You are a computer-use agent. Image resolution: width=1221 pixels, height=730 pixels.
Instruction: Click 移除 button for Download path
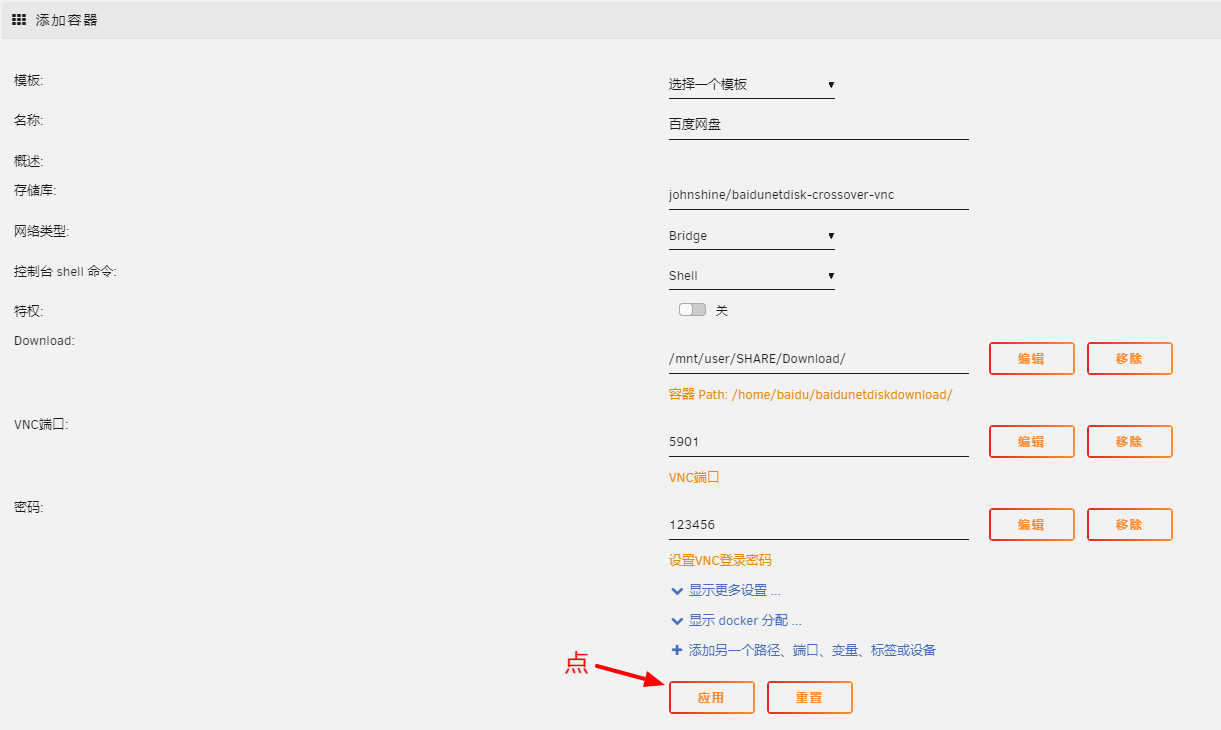pos(1129,359)
